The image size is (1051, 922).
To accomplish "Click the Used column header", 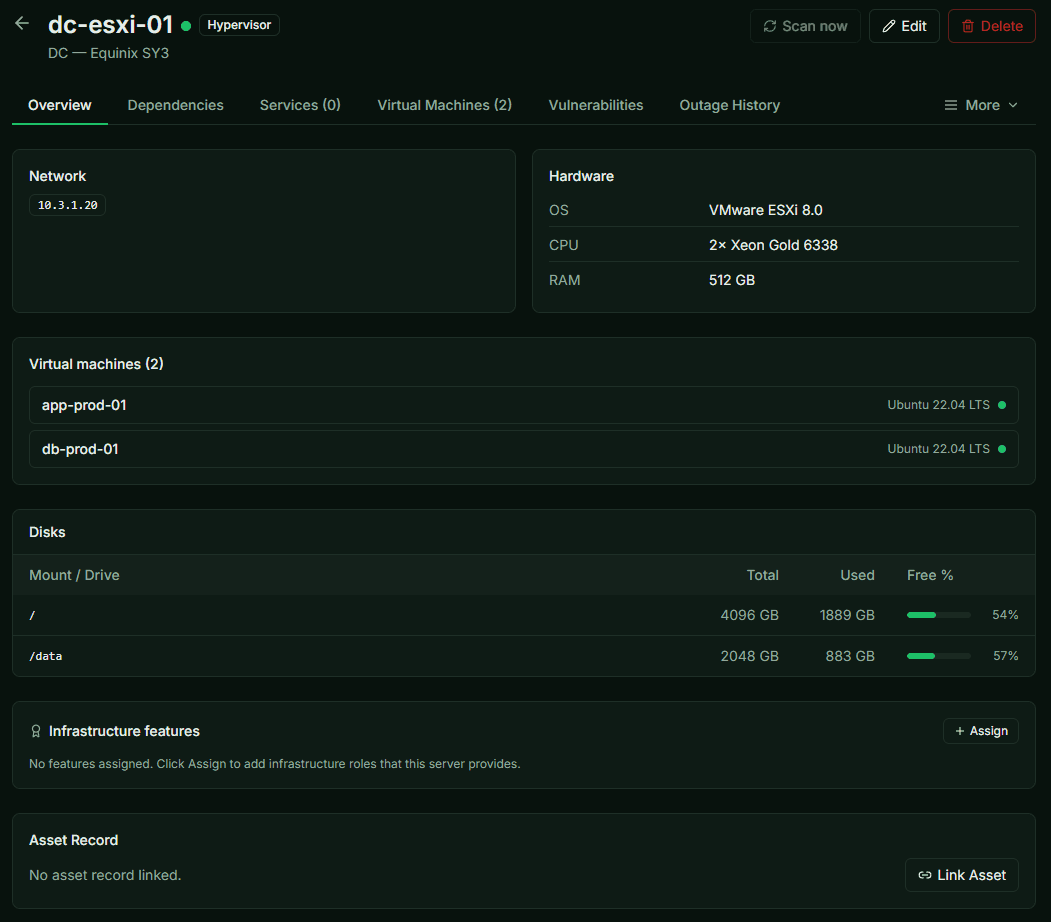I will [x=857, y=575].
